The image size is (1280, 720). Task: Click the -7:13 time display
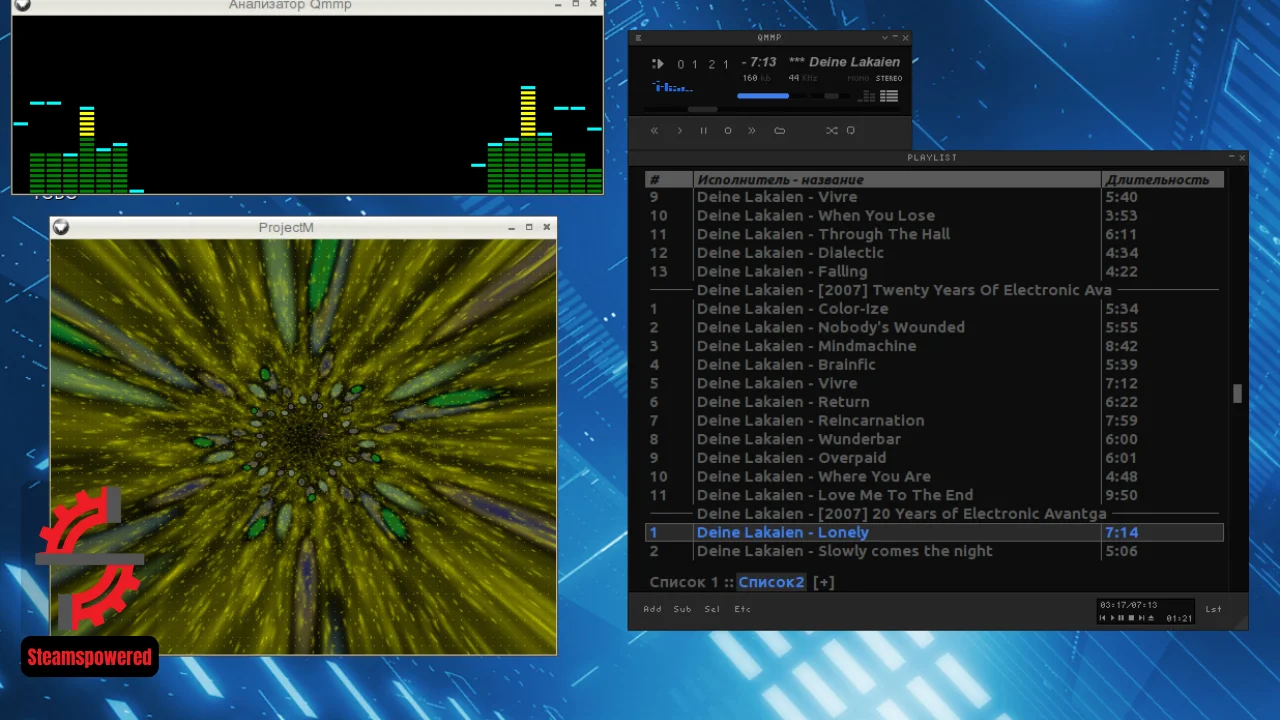pyautogui.click(x=759, y=62)
